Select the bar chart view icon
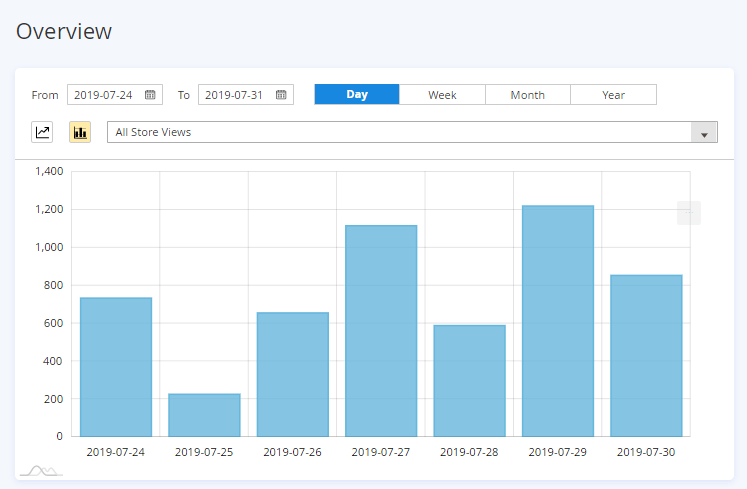This screenshot has height=489, width=747. 79,132
